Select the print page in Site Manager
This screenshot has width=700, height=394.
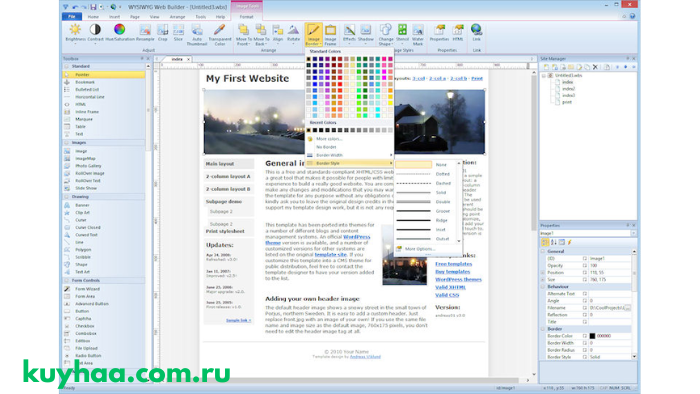(x=567, y=102)
